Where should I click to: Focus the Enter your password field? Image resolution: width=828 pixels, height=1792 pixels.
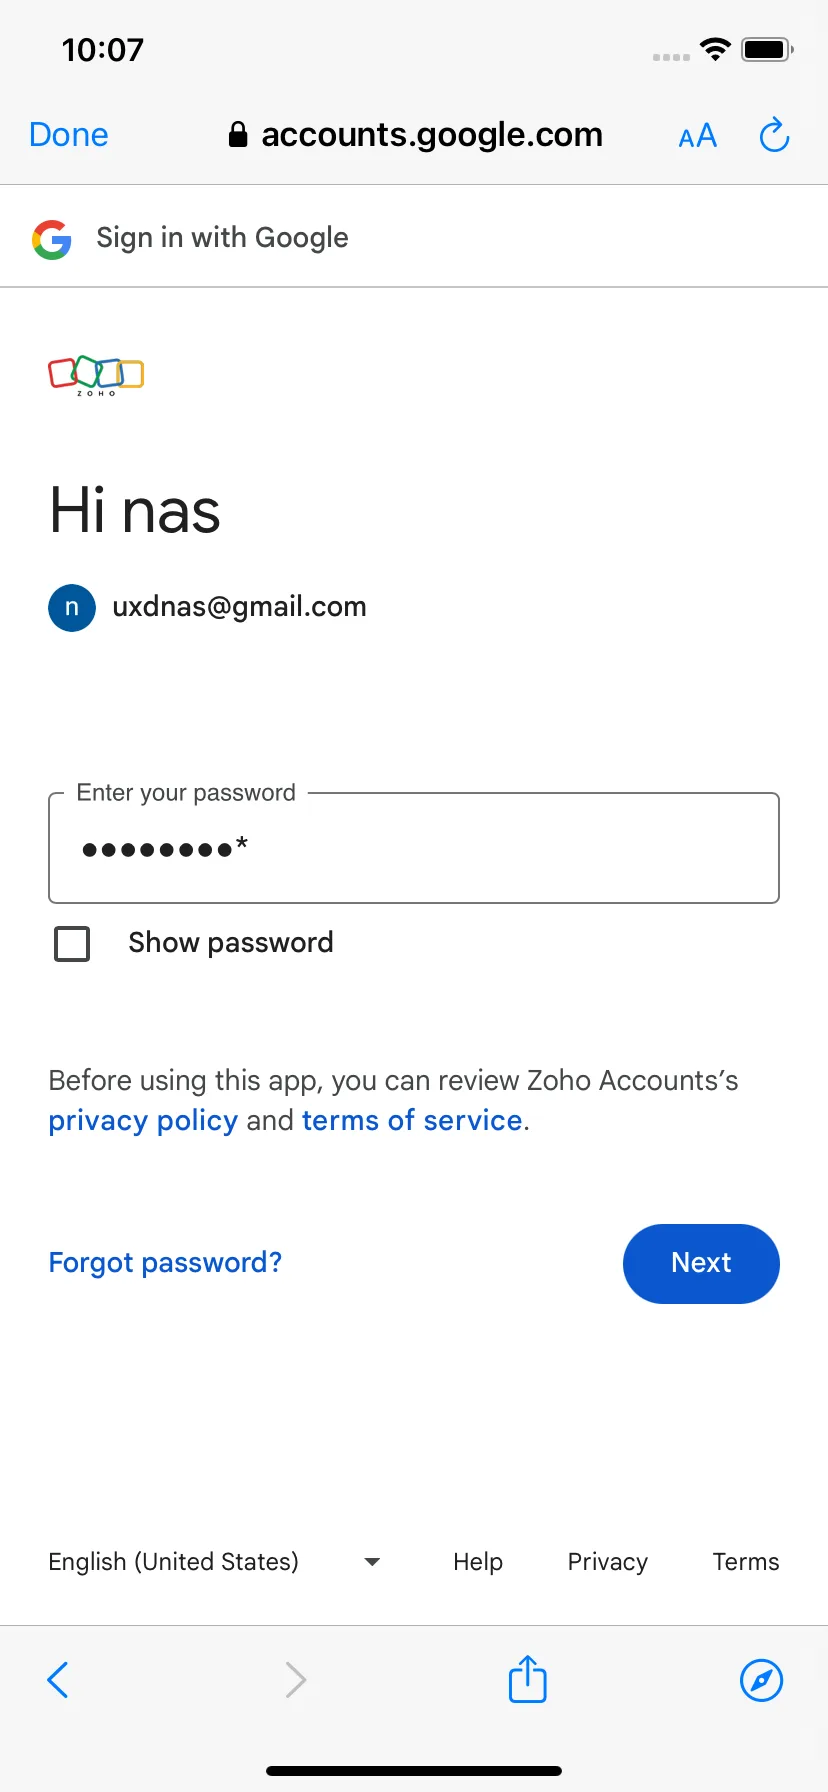pyautogui.click(x=414, y=848)
